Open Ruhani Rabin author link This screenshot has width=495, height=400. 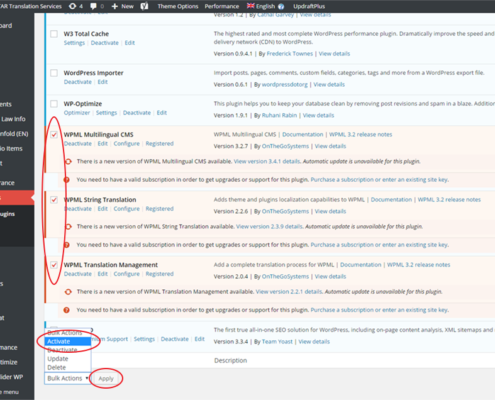279,115
